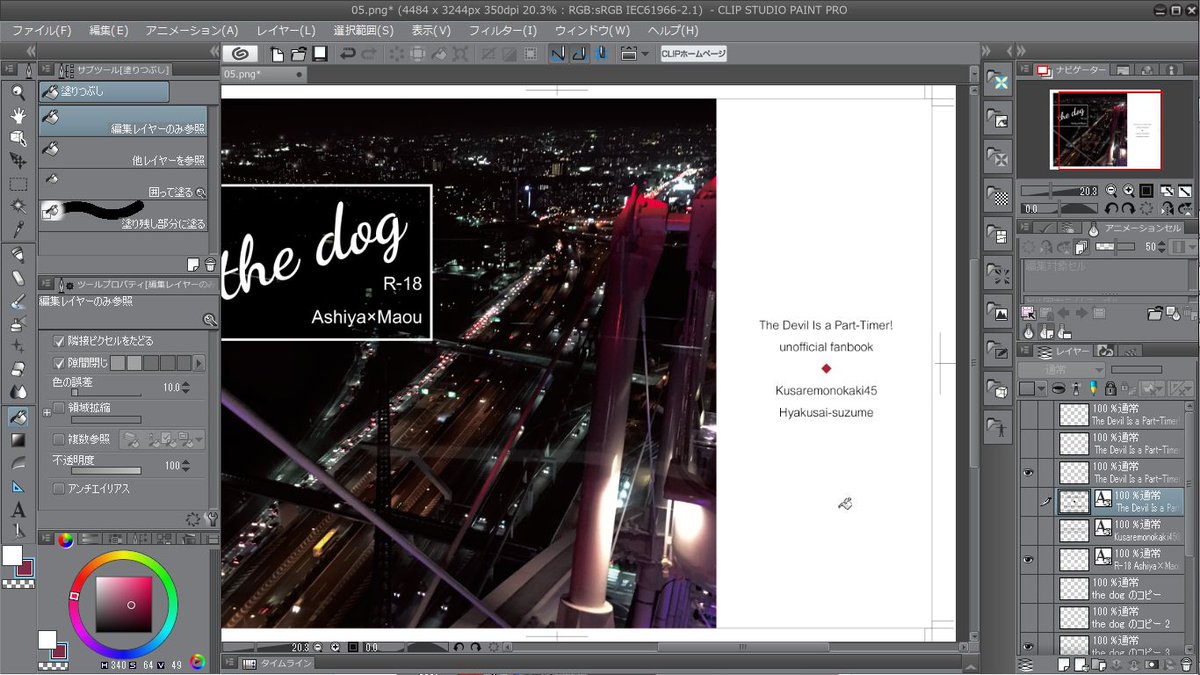This screenshot has width=1200, height=675.
Task: Toggle snap to special ruler icon
Action: coord(578,53)
